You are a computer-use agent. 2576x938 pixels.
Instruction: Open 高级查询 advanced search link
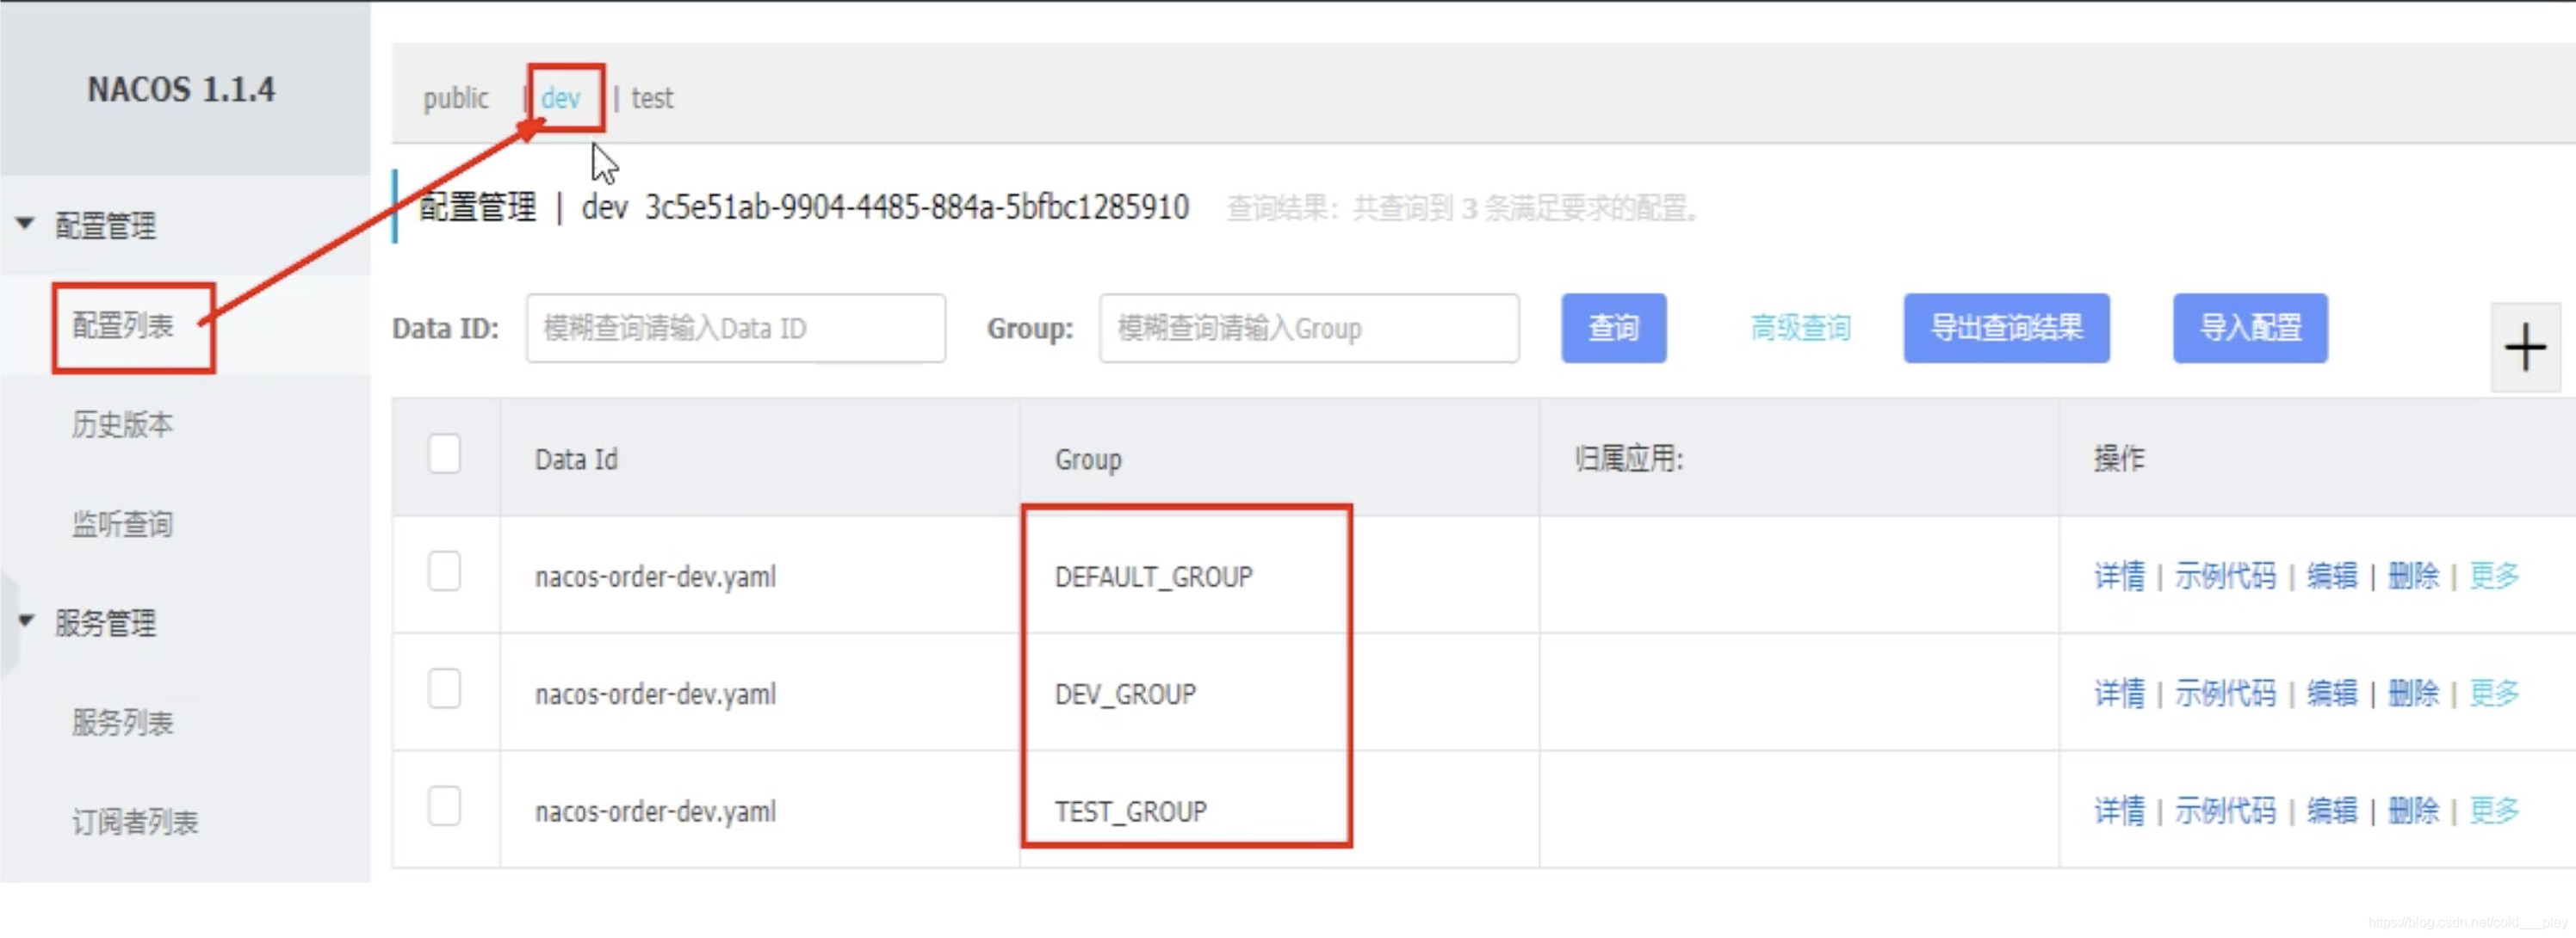1801,328
